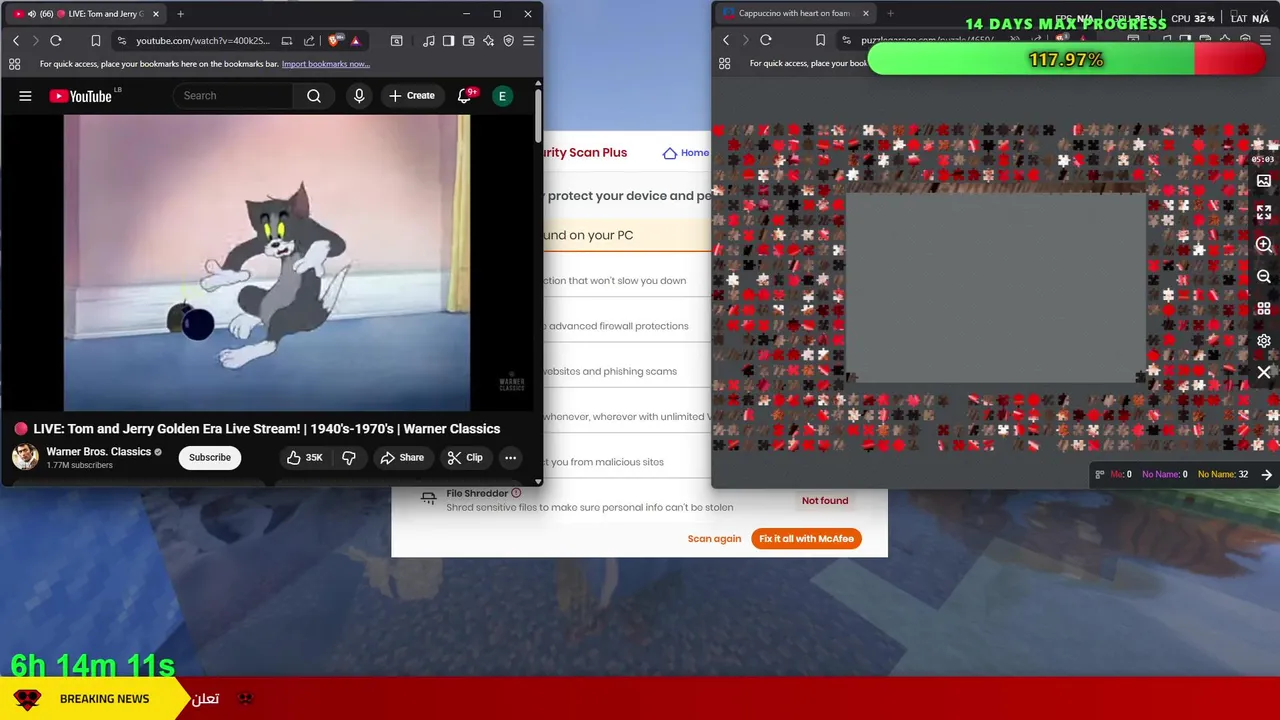Bookmark the YouTube page
1280x720 pixels.
click(96, 41)
